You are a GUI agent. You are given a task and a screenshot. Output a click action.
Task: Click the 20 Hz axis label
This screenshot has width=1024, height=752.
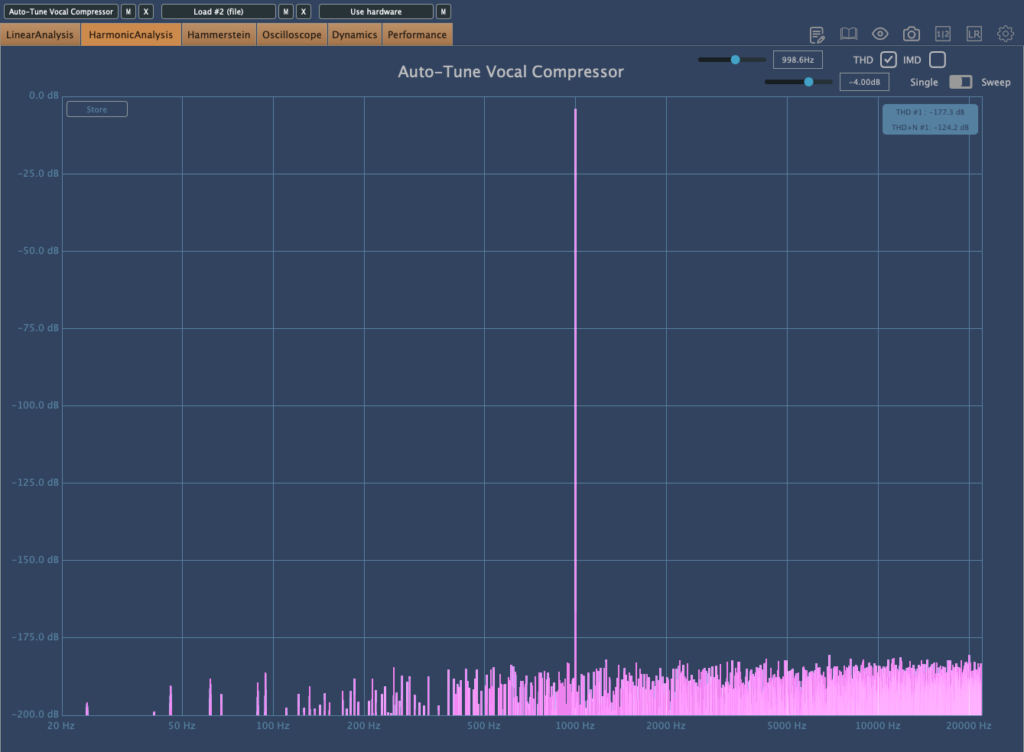61,726
